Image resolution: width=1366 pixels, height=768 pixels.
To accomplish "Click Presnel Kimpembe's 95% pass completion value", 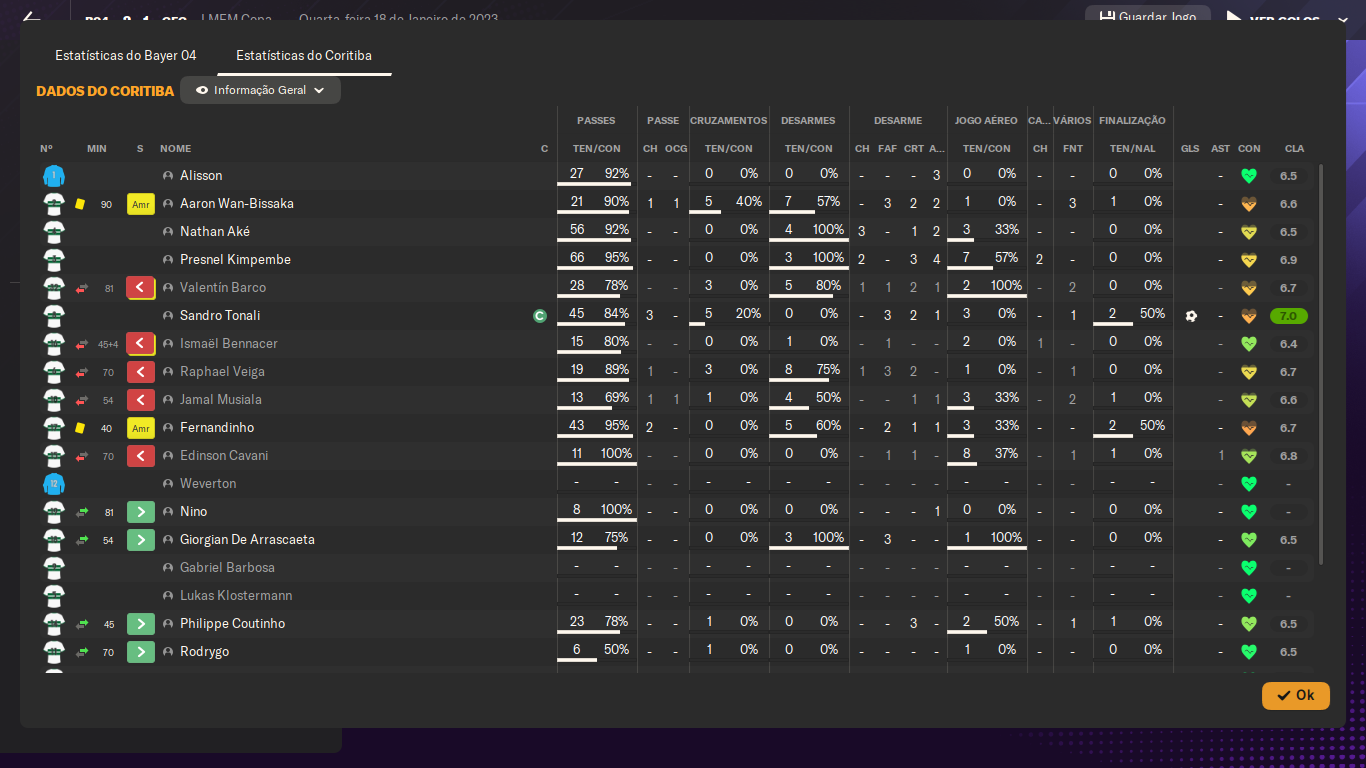I will 617,258.
